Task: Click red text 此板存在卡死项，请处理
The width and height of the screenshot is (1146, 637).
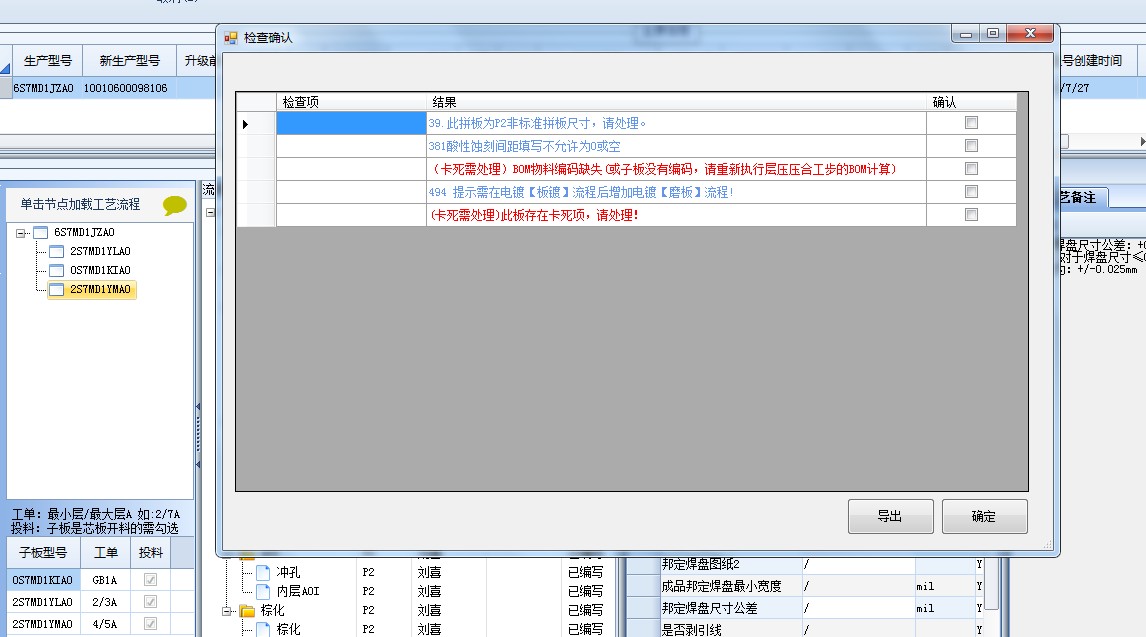Action: tap(534, 215)
